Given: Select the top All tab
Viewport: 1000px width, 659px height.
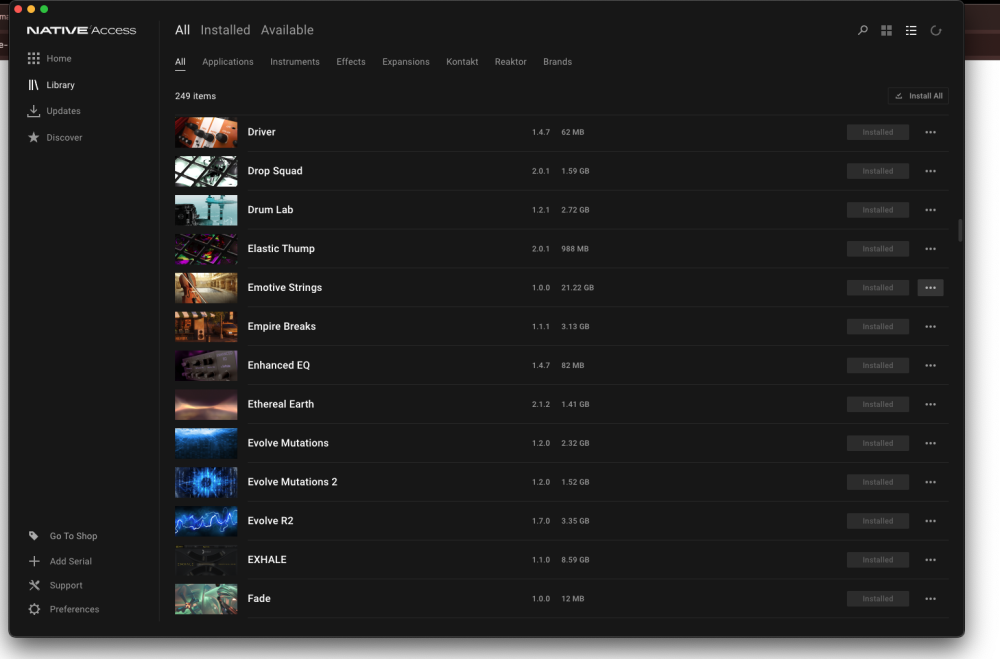Looking at the screenshot, I should 182,30.
